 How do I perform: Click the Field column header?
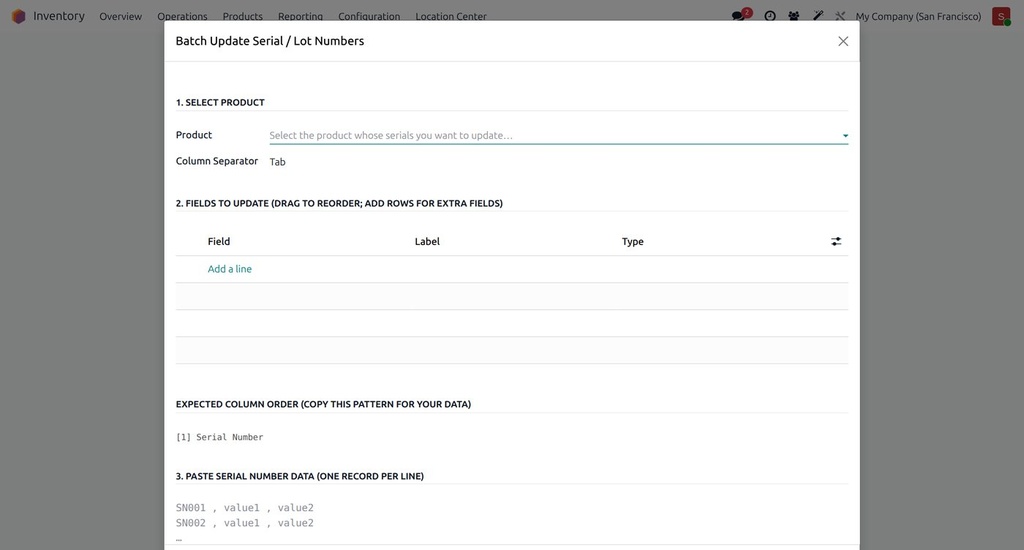[219, 241]
